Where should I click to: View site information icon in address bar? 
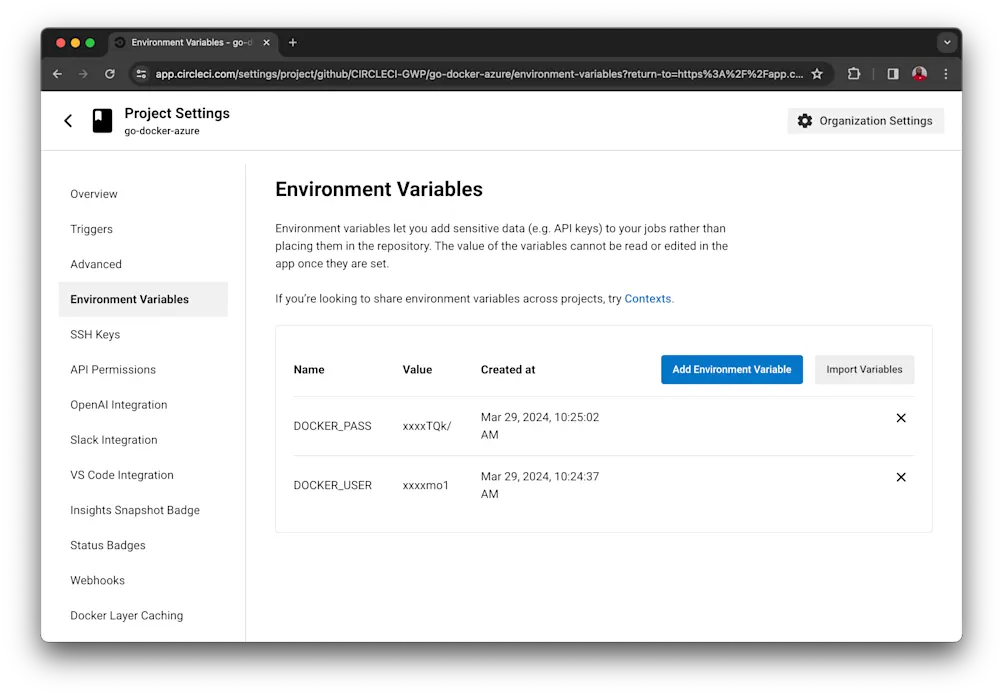pyautogui.click(x=143, y=73)
